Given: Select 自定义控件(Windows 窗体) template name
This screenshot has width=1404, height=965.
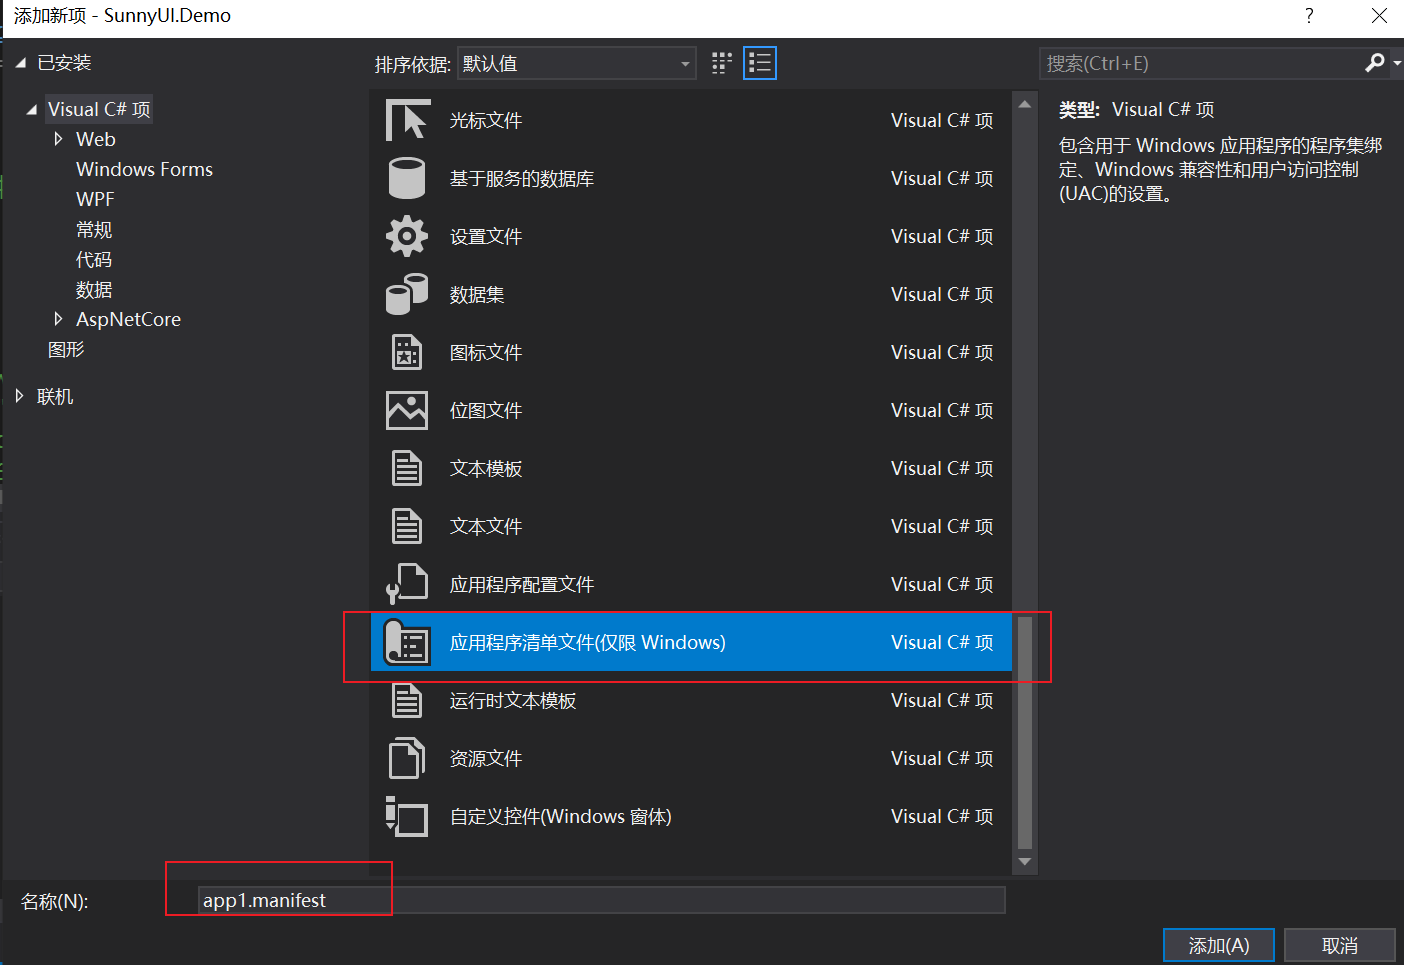Looking at the screenshot, I should click(x=561, y=816).
